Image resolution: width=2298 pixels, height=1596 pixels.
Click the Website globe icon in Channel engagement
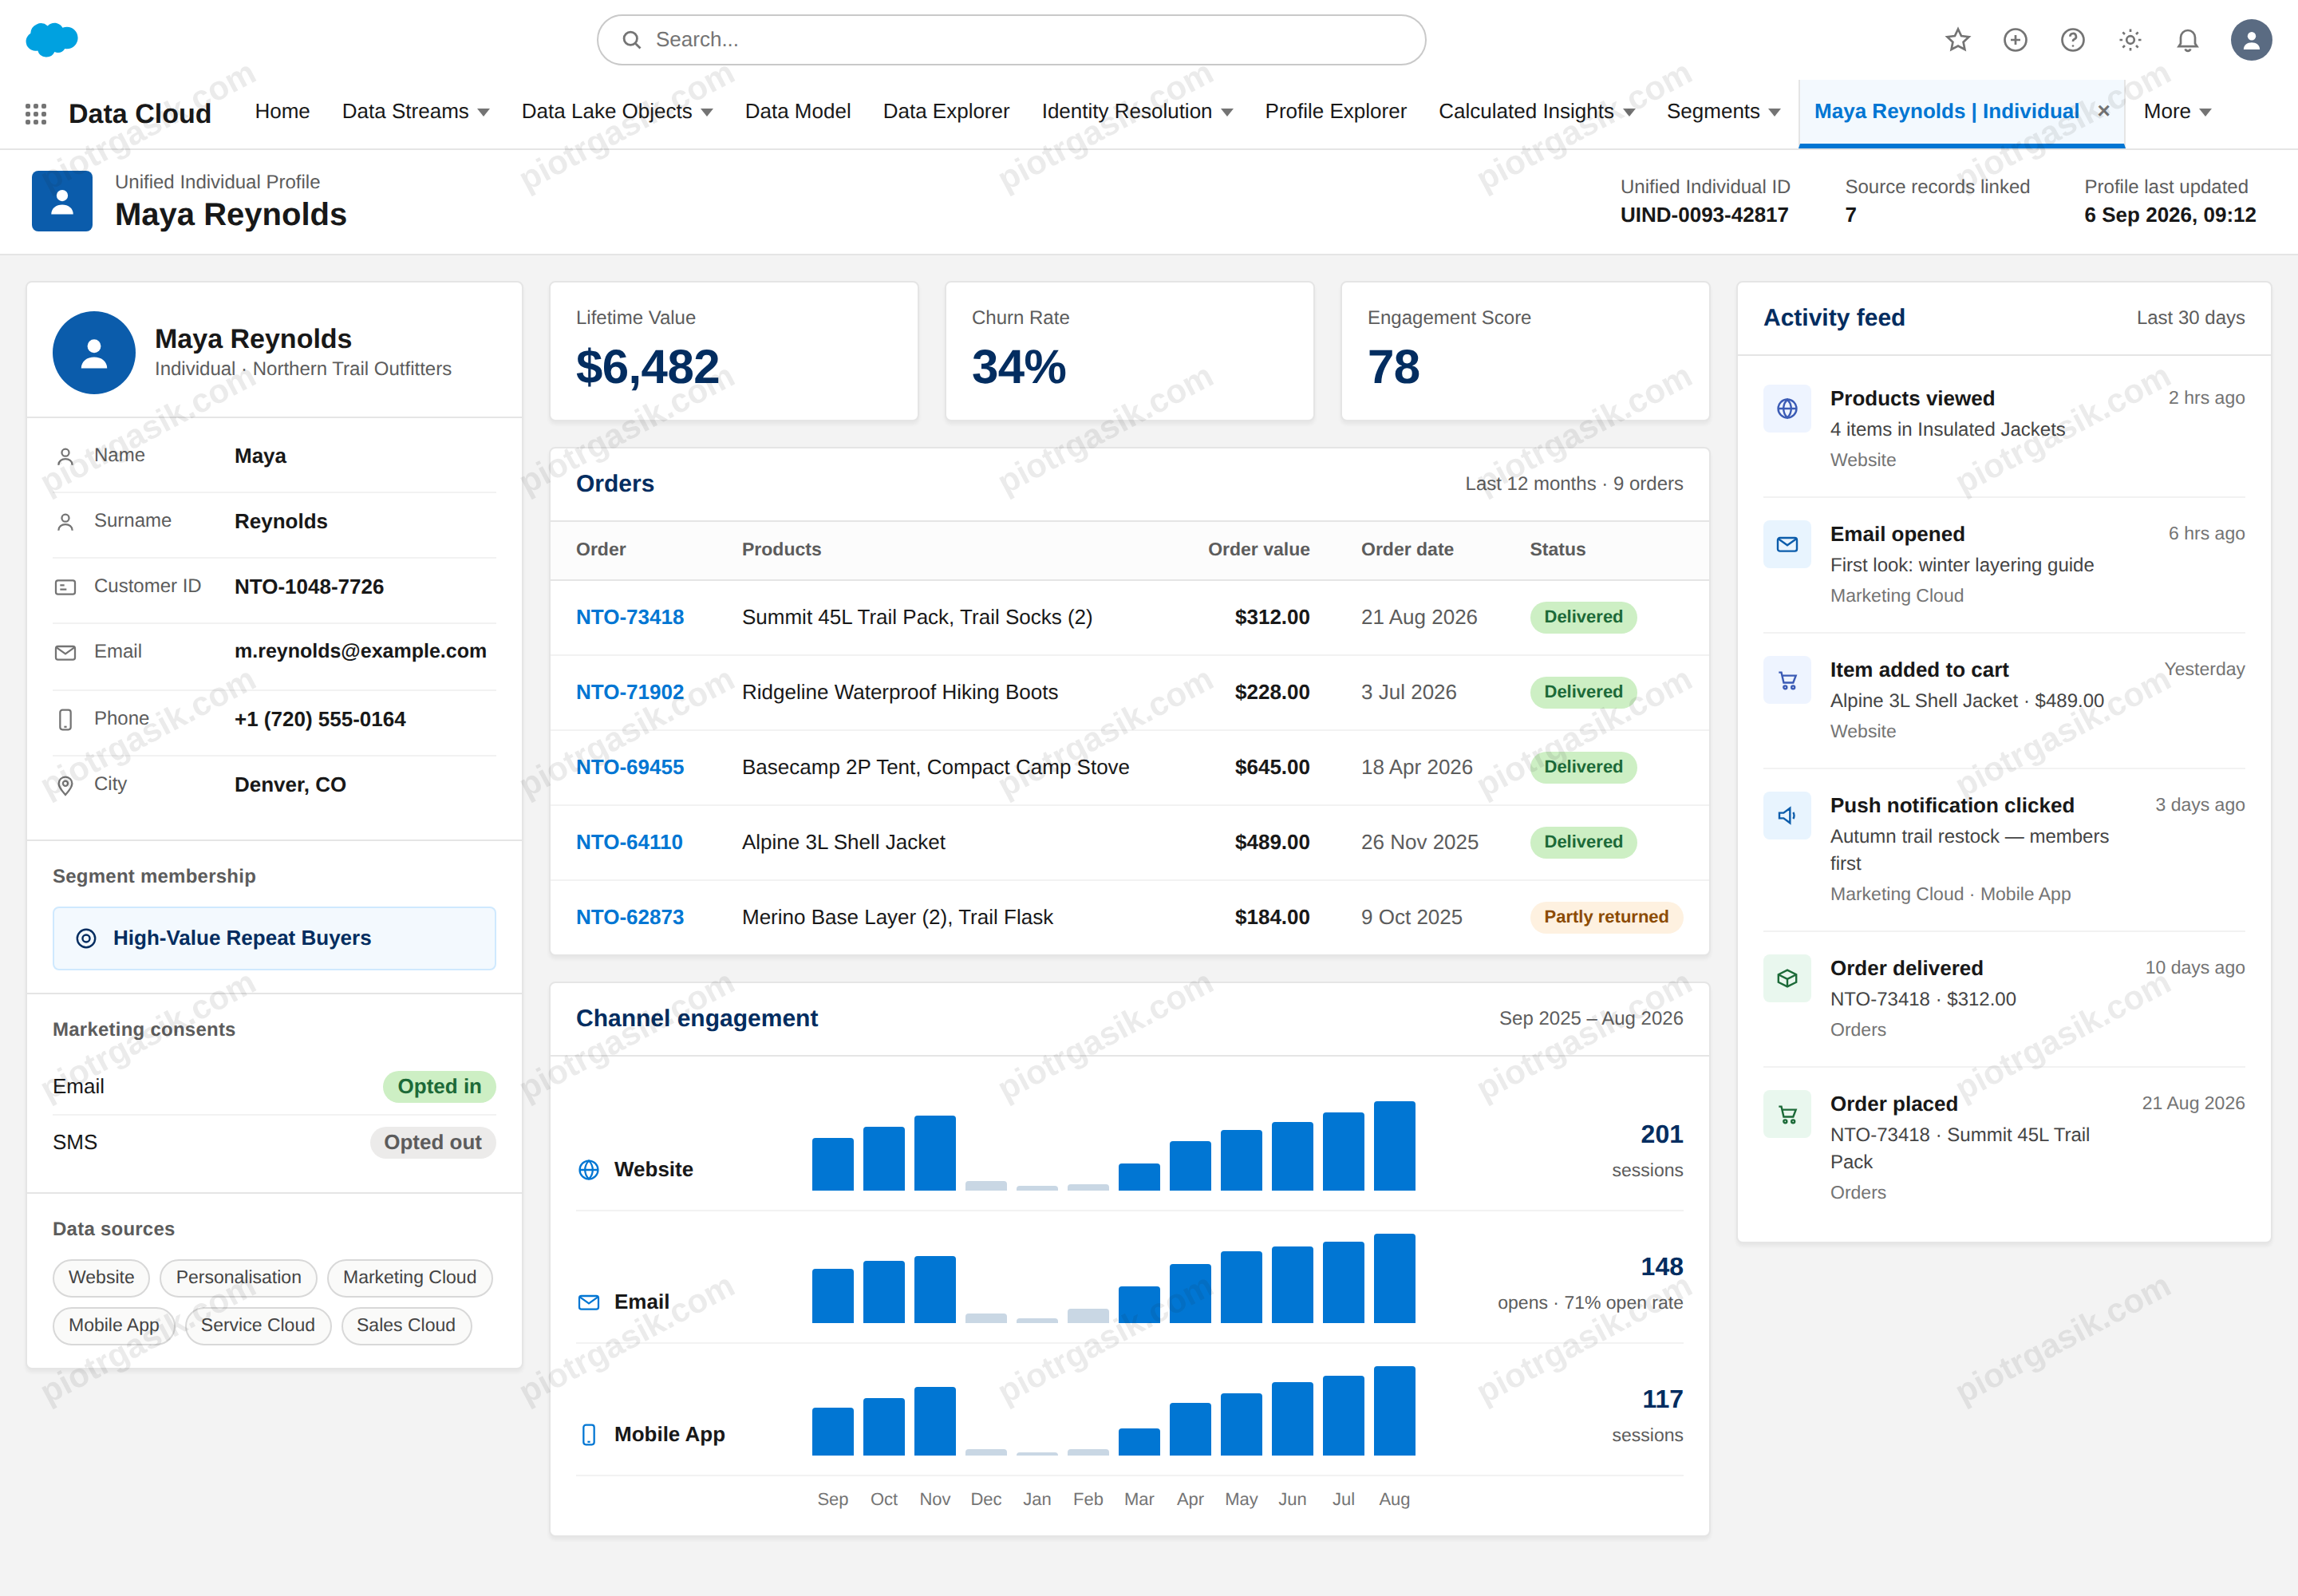point(589,1170)
